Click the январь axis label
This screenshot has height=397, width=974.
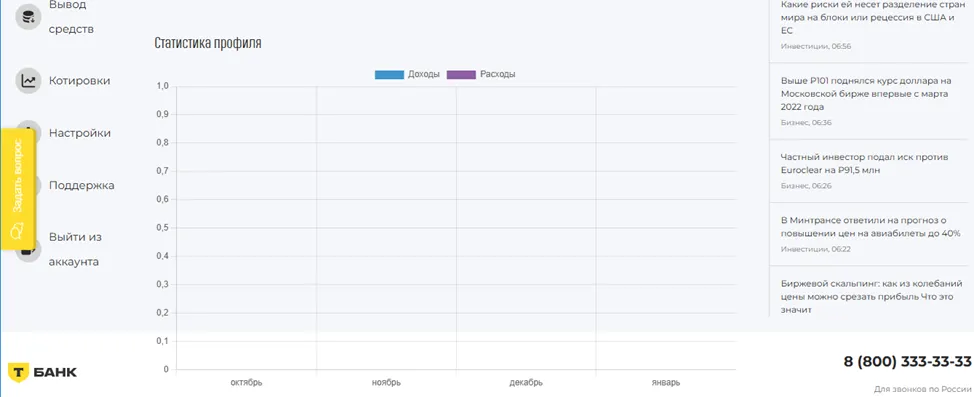pyautogui.click(x=666, y=383)
